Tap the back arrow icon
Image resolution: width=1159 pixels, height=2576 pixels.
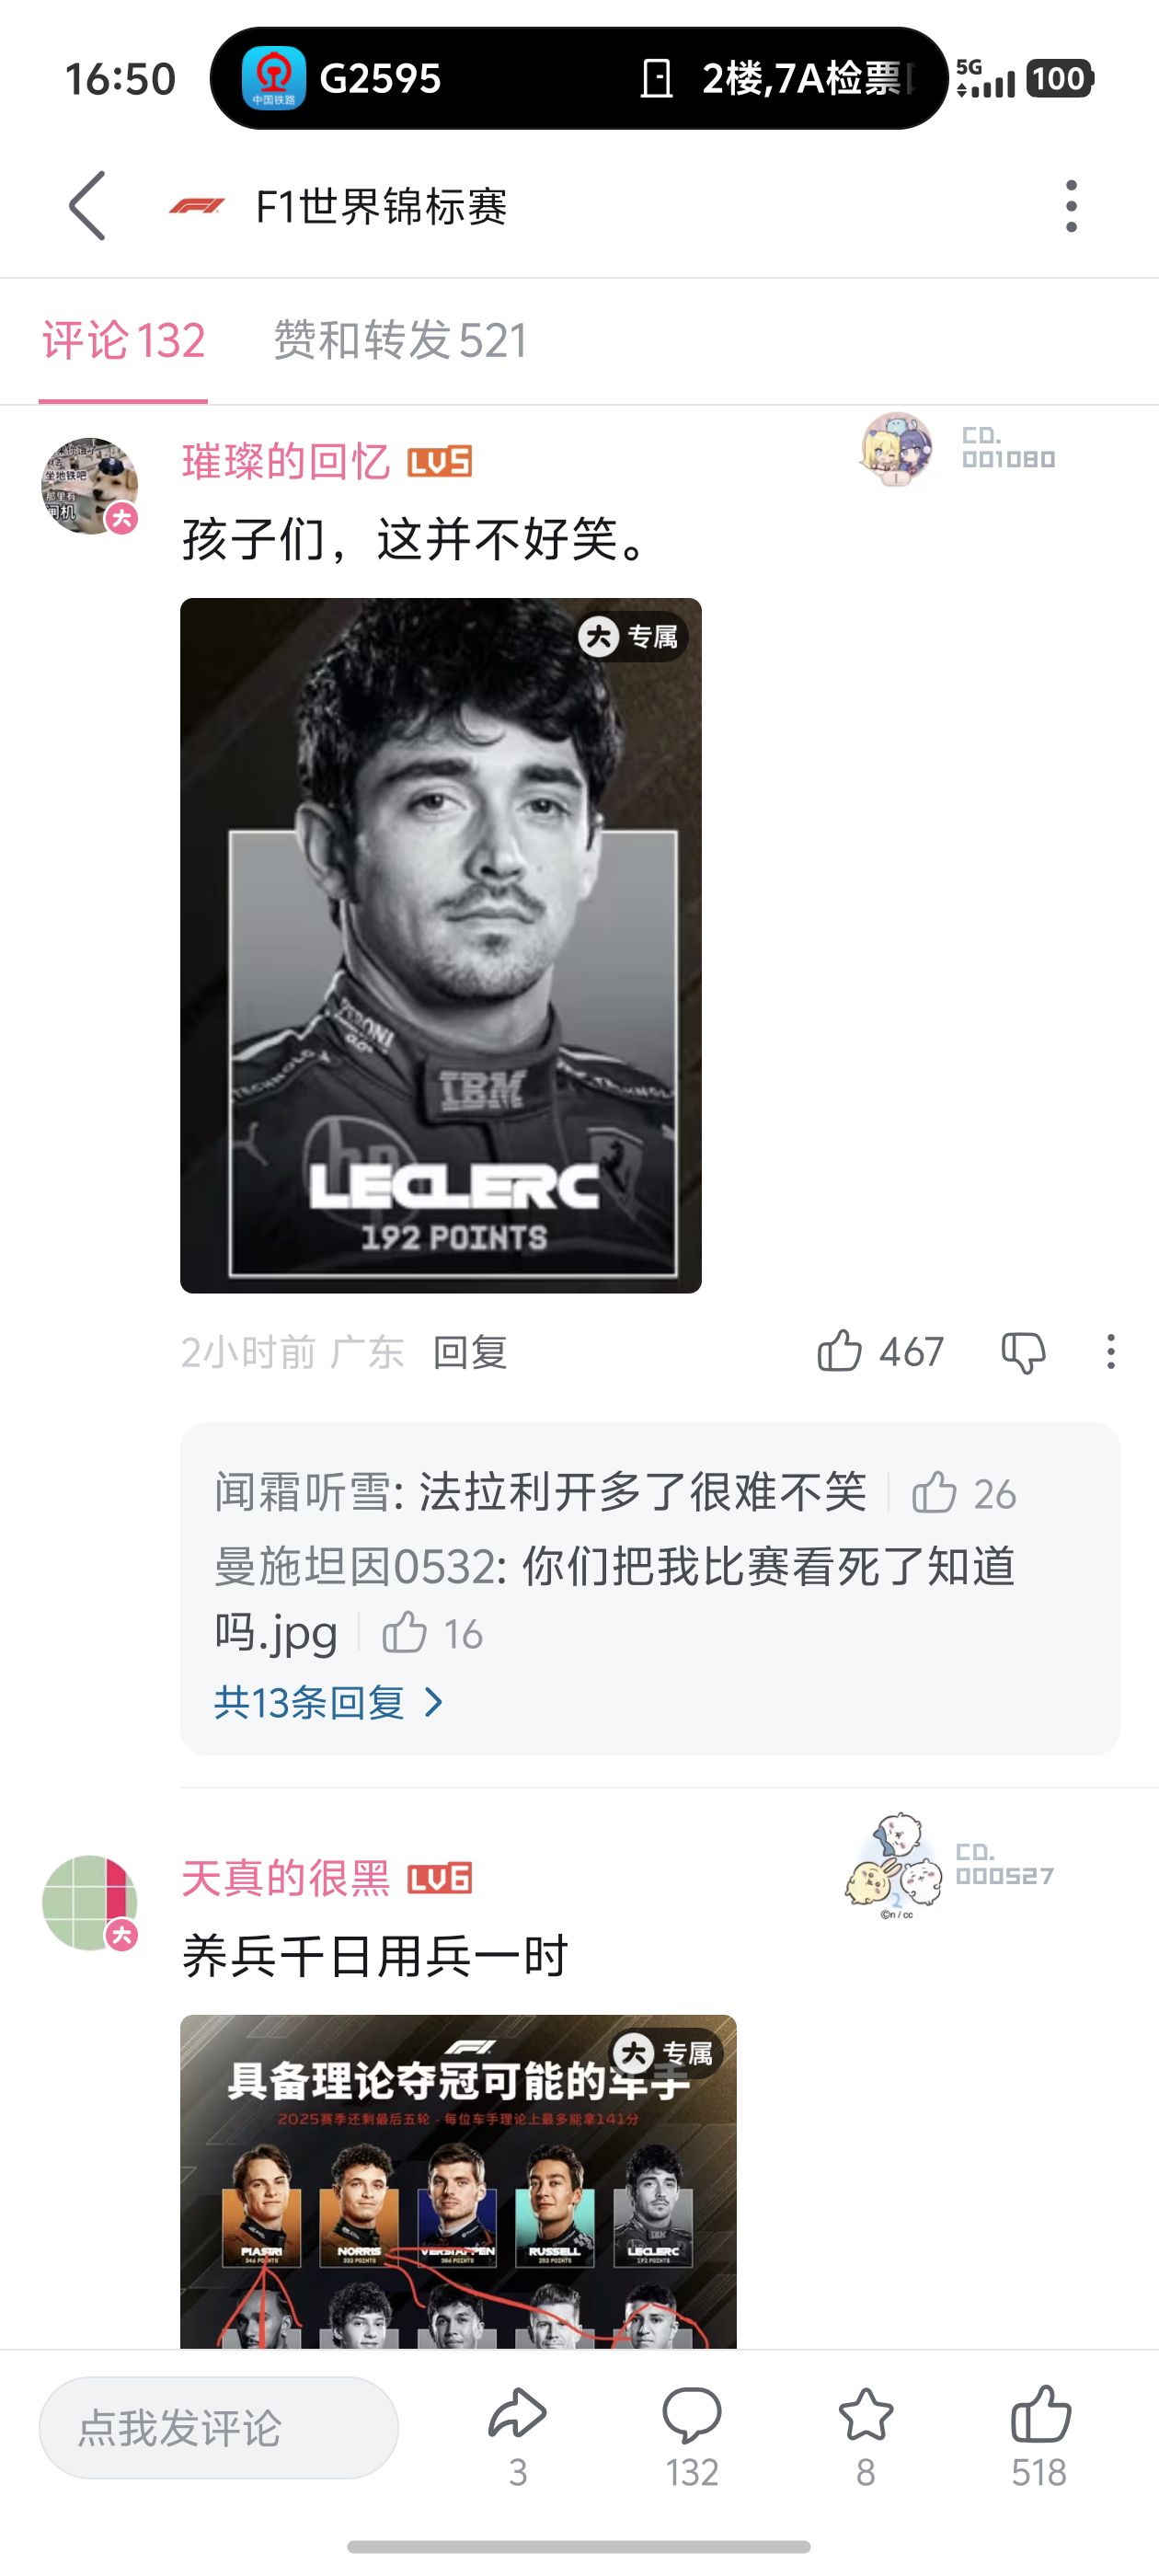pos(87,206)
